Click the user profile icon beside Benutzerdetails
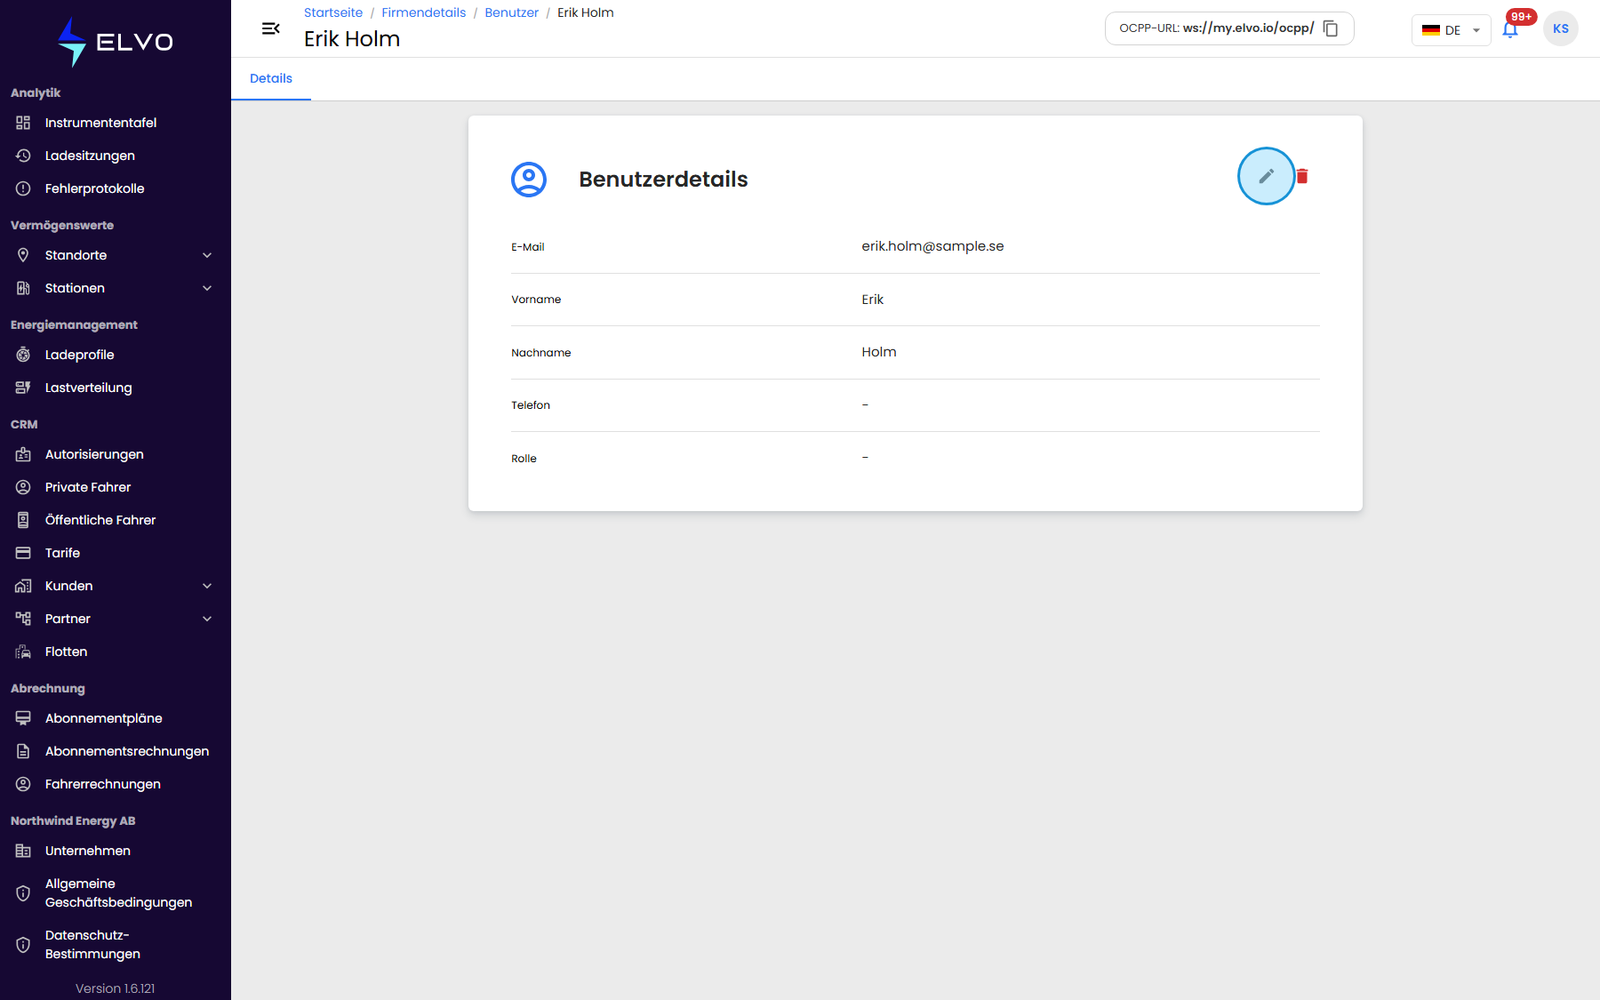 [529, 179]
